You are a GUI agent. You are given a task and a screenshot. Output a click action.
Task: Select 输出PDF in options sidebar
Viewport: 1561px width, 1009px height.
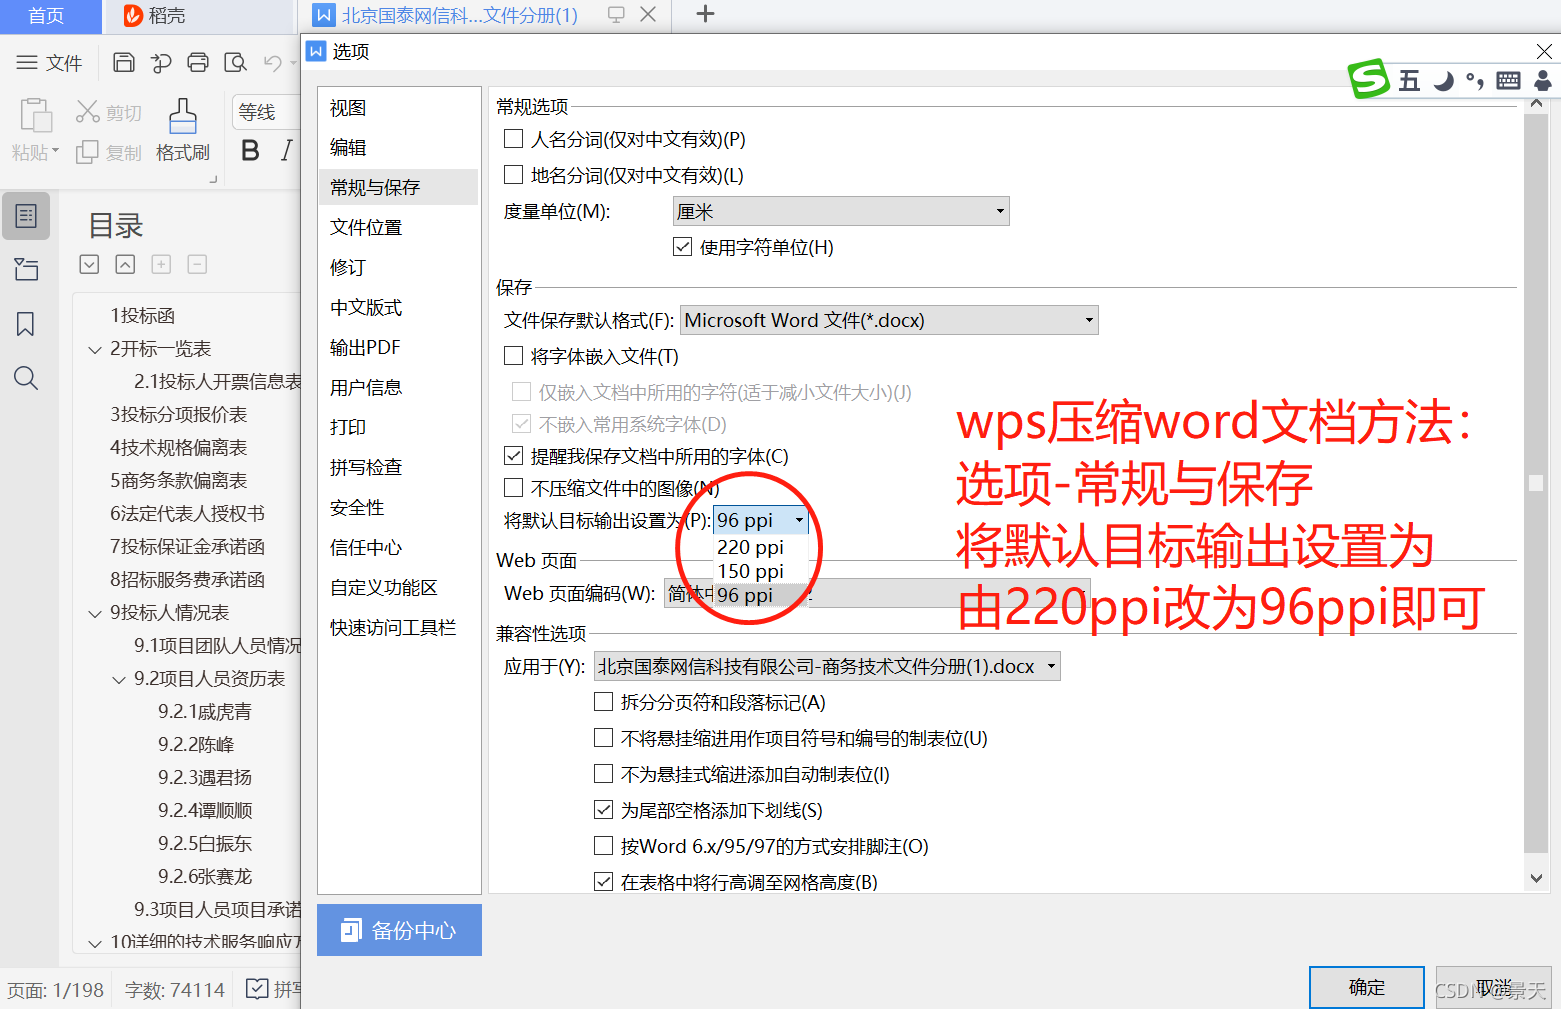click(398, 347)
